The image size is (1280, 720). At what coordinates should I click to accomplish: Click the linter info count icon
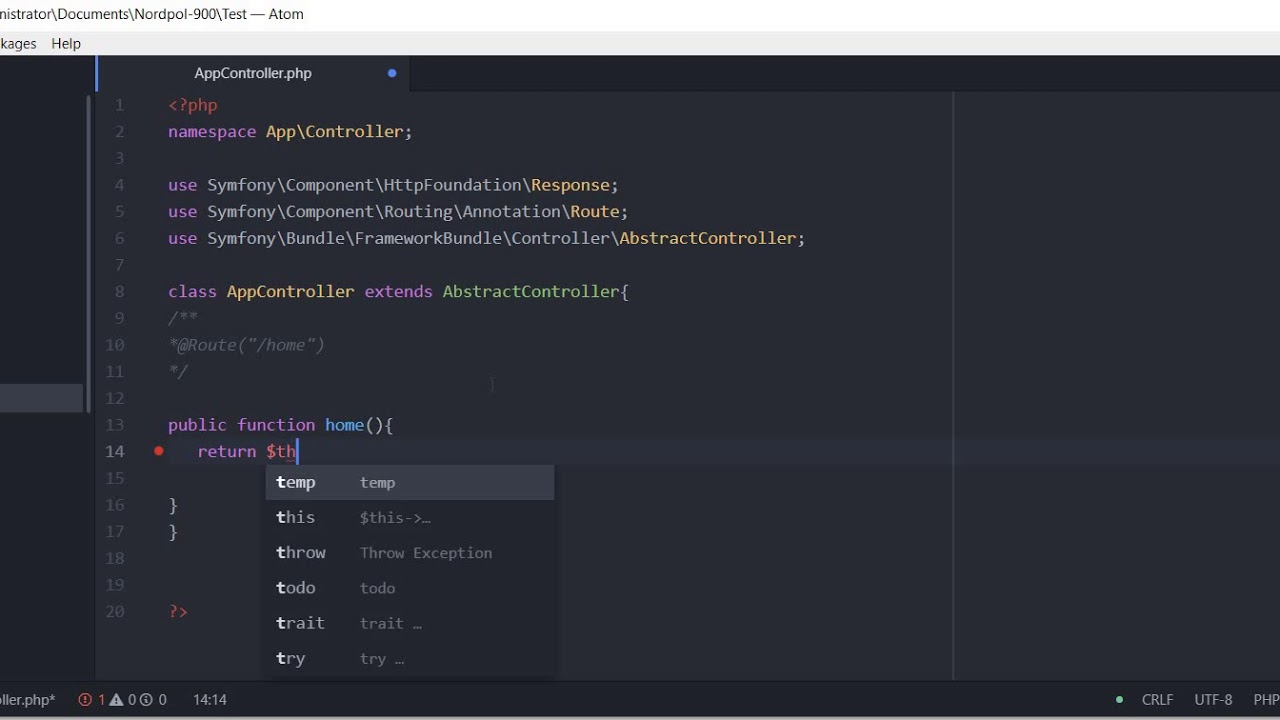click(x=147, y=700)
